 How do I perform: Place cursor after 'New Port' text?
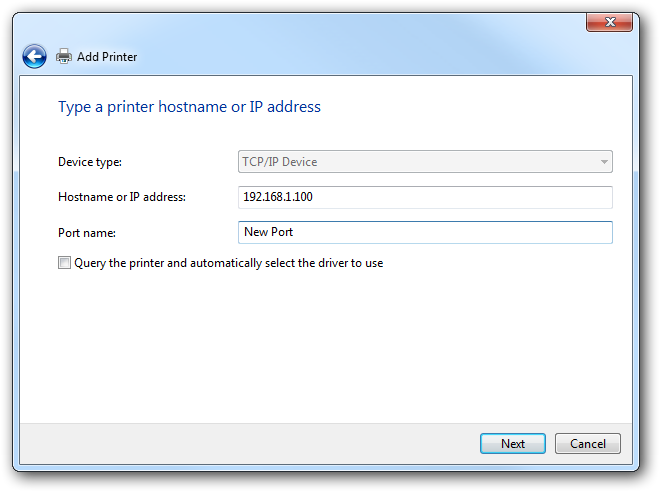point(294,232)
